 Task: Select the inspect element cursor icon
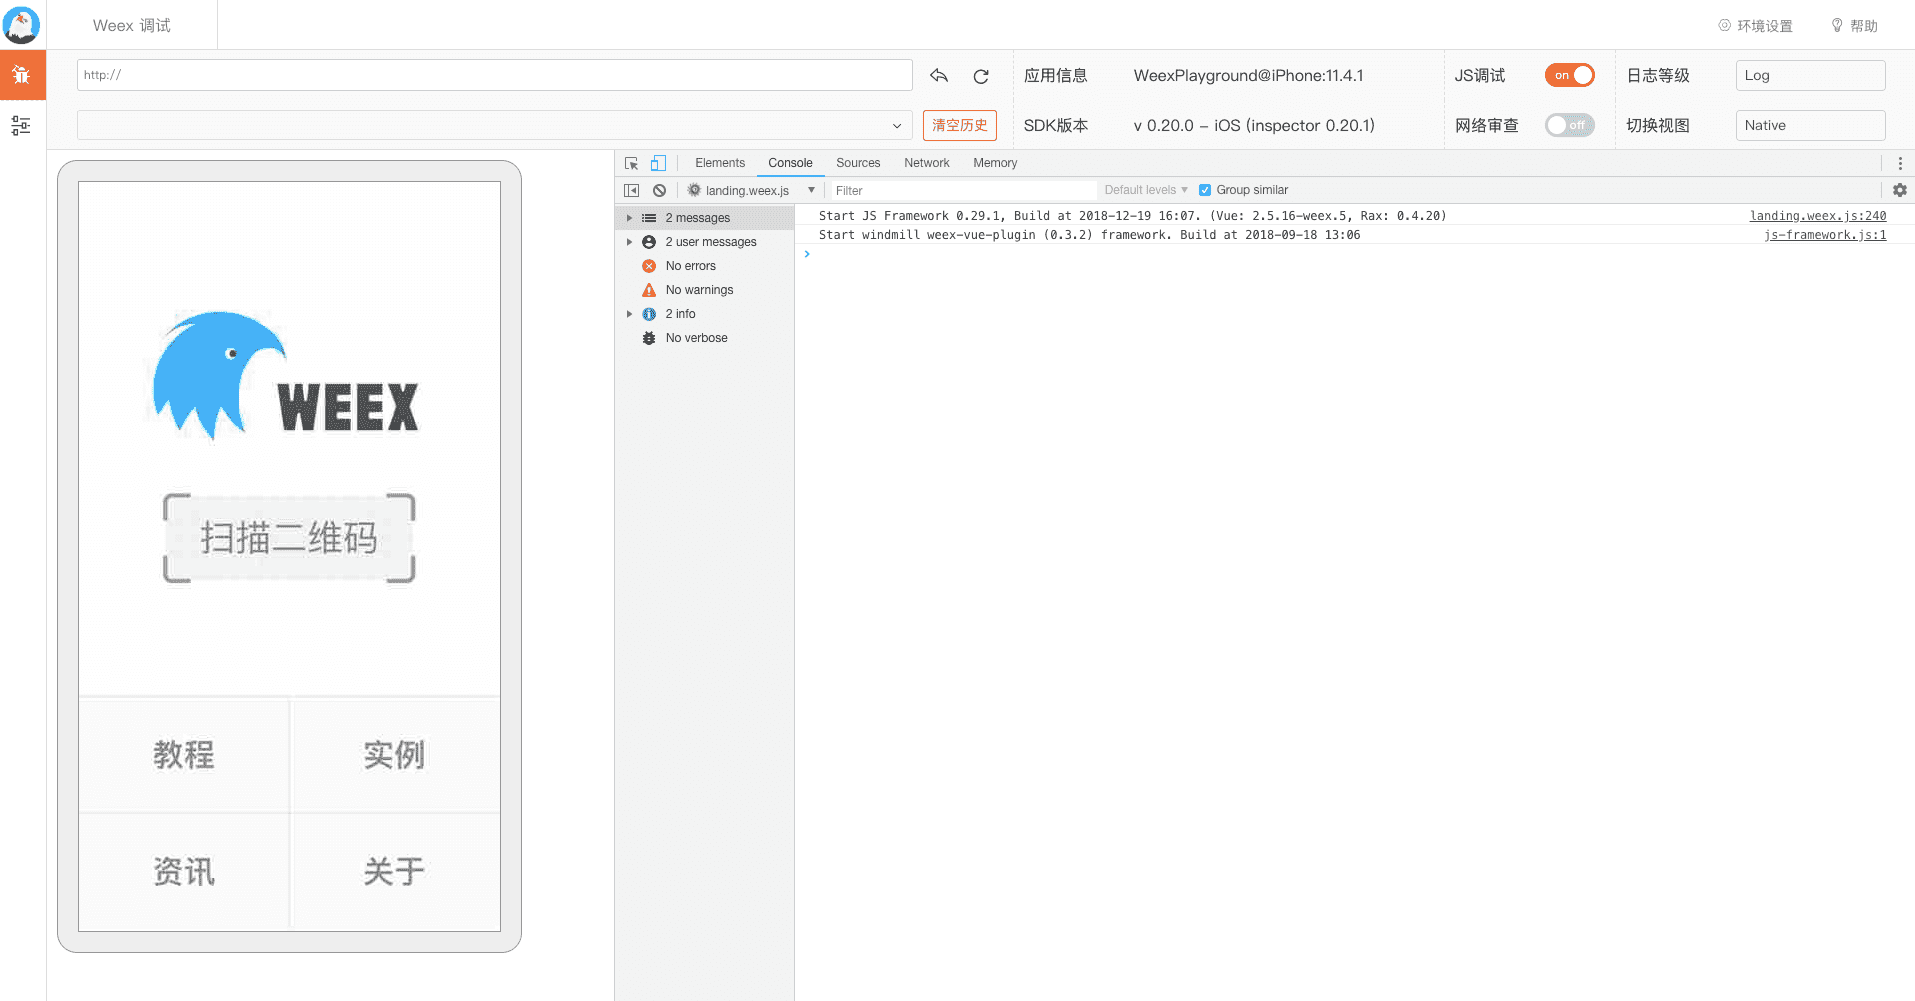(x=631, y=163)
